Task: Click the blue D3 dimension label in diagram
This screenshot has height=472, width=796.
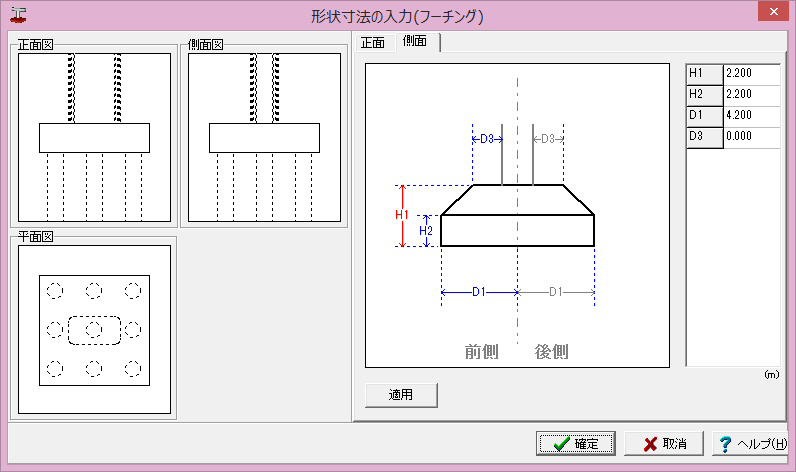Action: pyautogui.click(x=487, y=139)
